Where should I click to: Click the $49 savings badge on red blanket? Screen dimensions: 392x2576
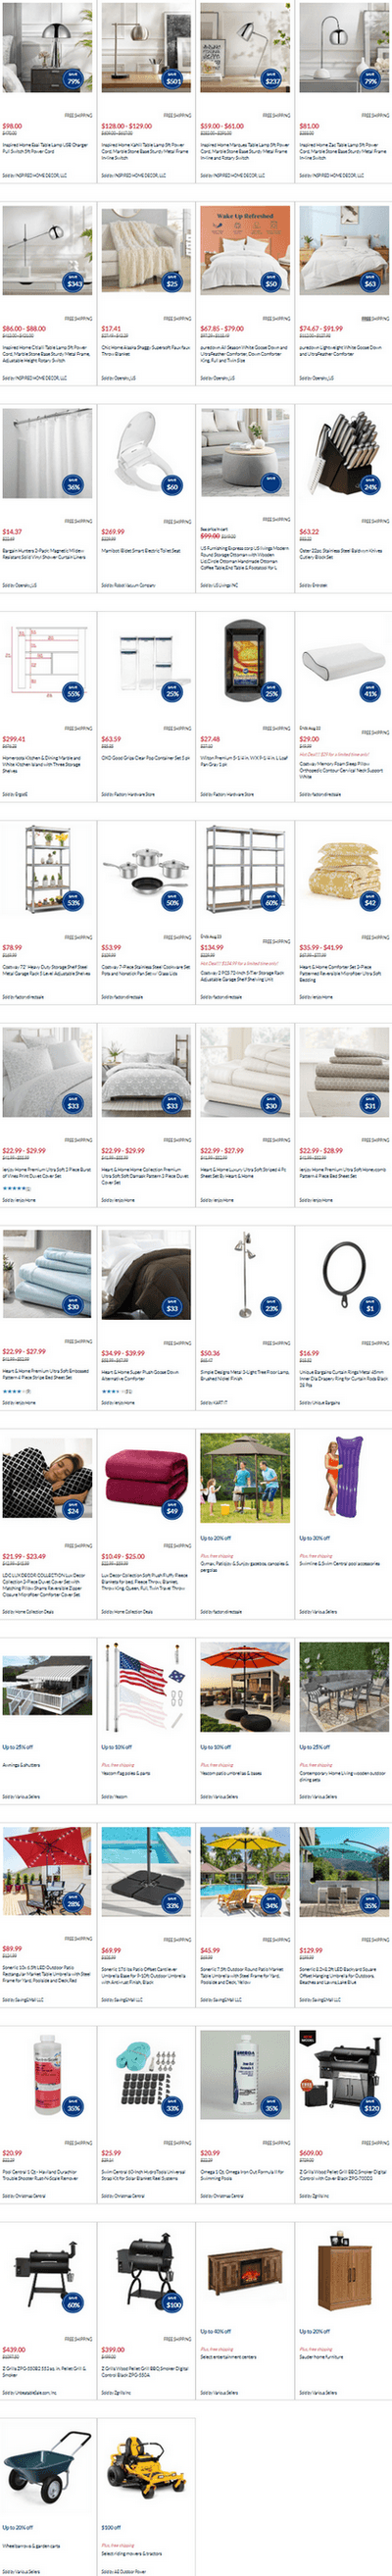point(173,1510)
